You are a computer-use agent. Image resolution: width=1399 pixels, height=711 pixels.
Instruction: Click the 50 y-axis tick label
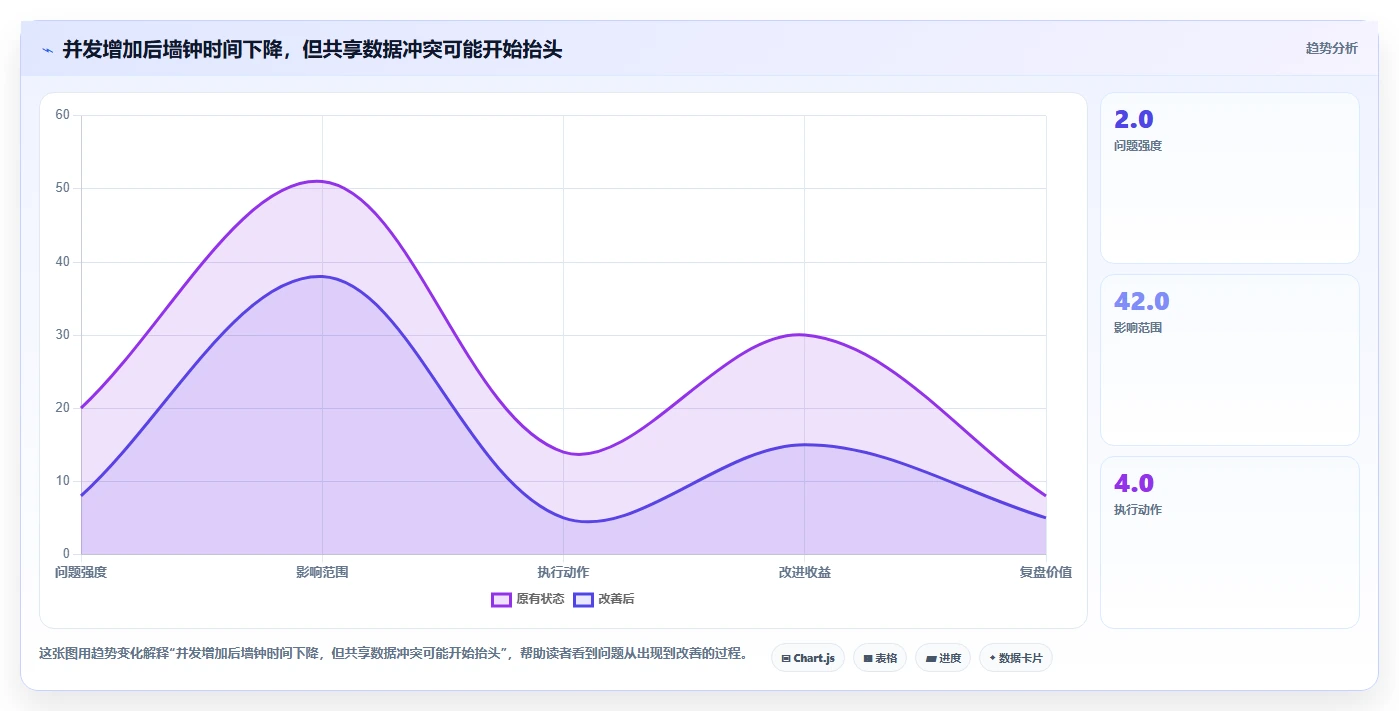click(x=62, y=188)
